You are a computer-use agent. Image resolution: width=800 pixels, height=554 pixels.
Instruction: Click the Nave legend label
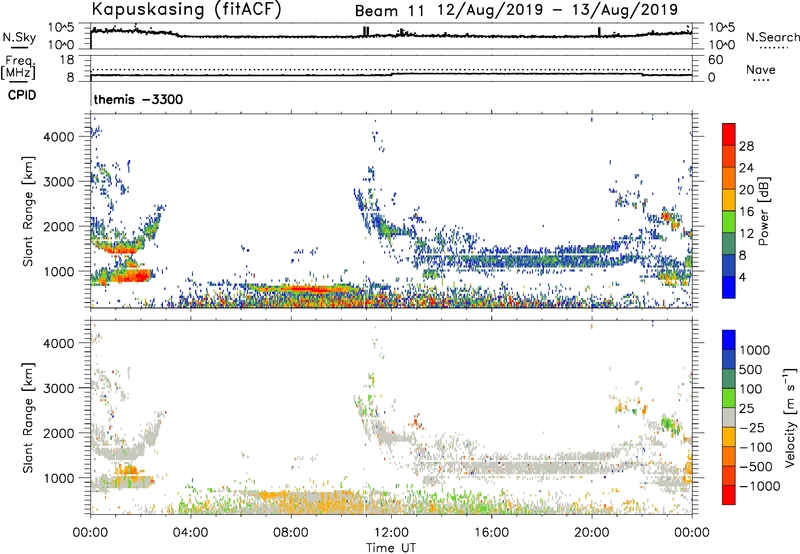760,69
